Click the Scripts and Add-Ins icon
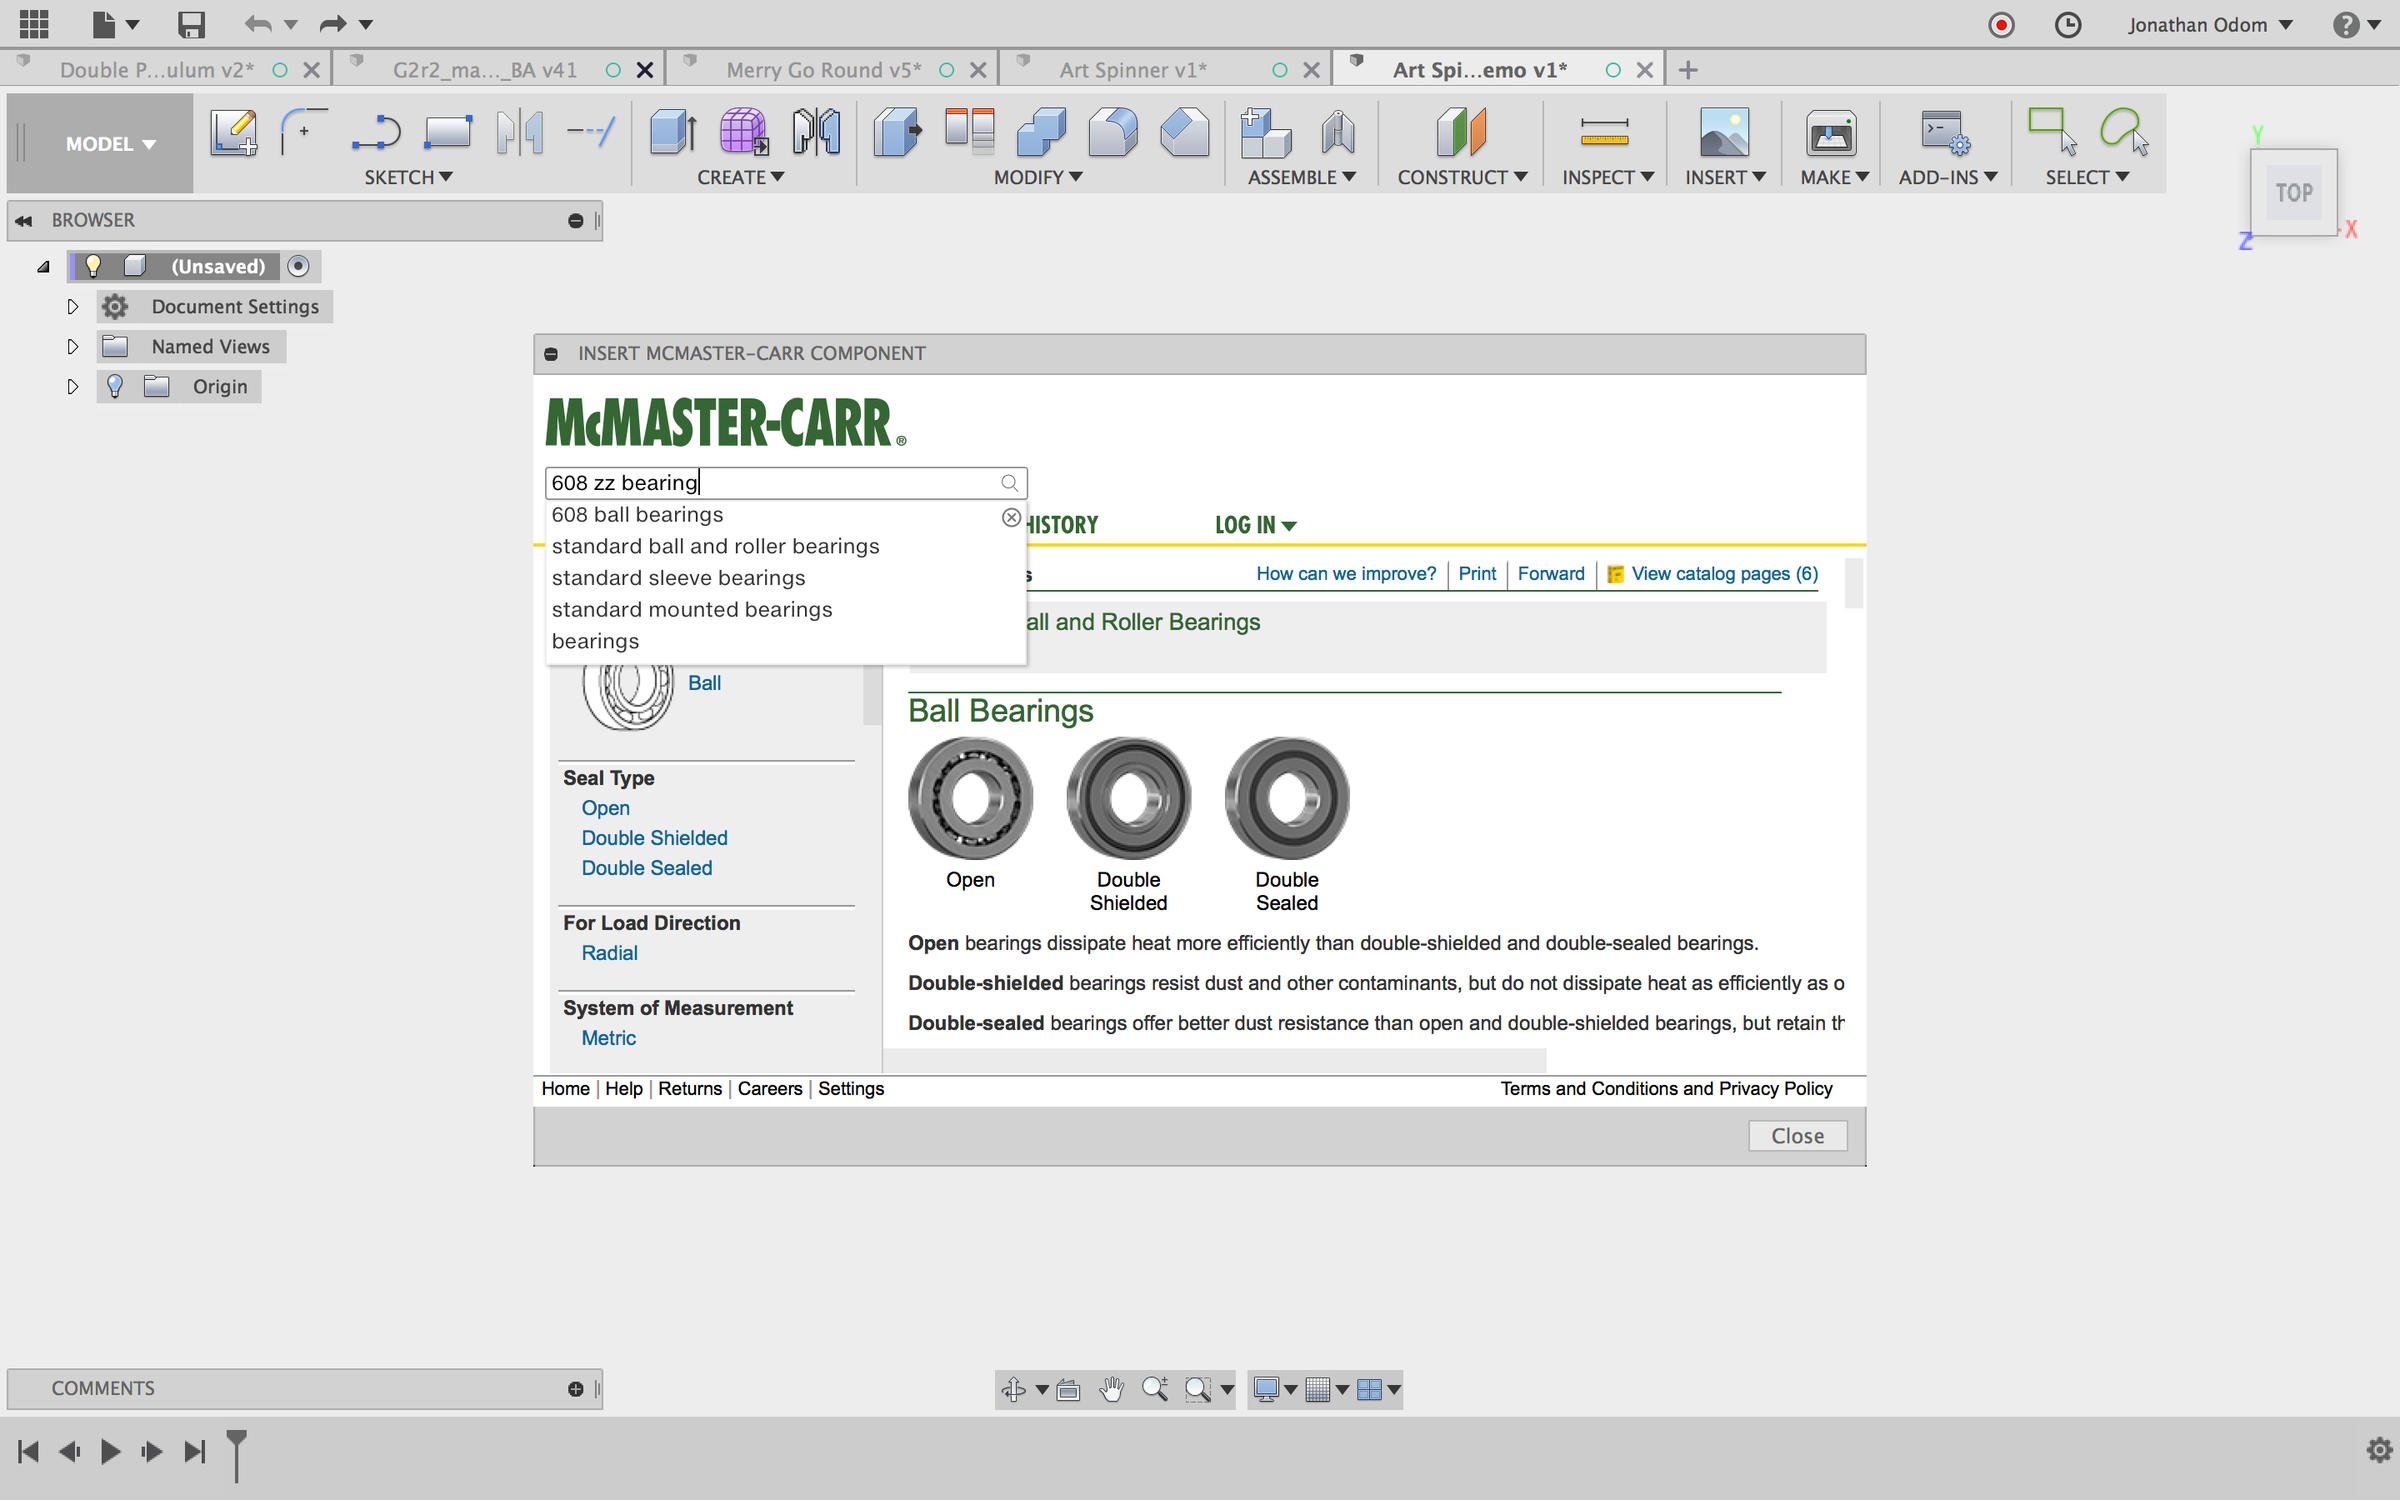The width and height of the screenshot is (2400, 1500). pyautogui.click(x=1945, y=133)
